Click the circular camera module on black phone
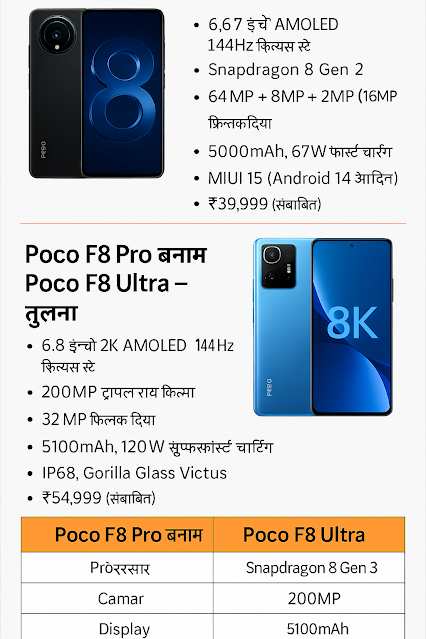Viewport: 426px width, 639px height. tap(57, 35)
